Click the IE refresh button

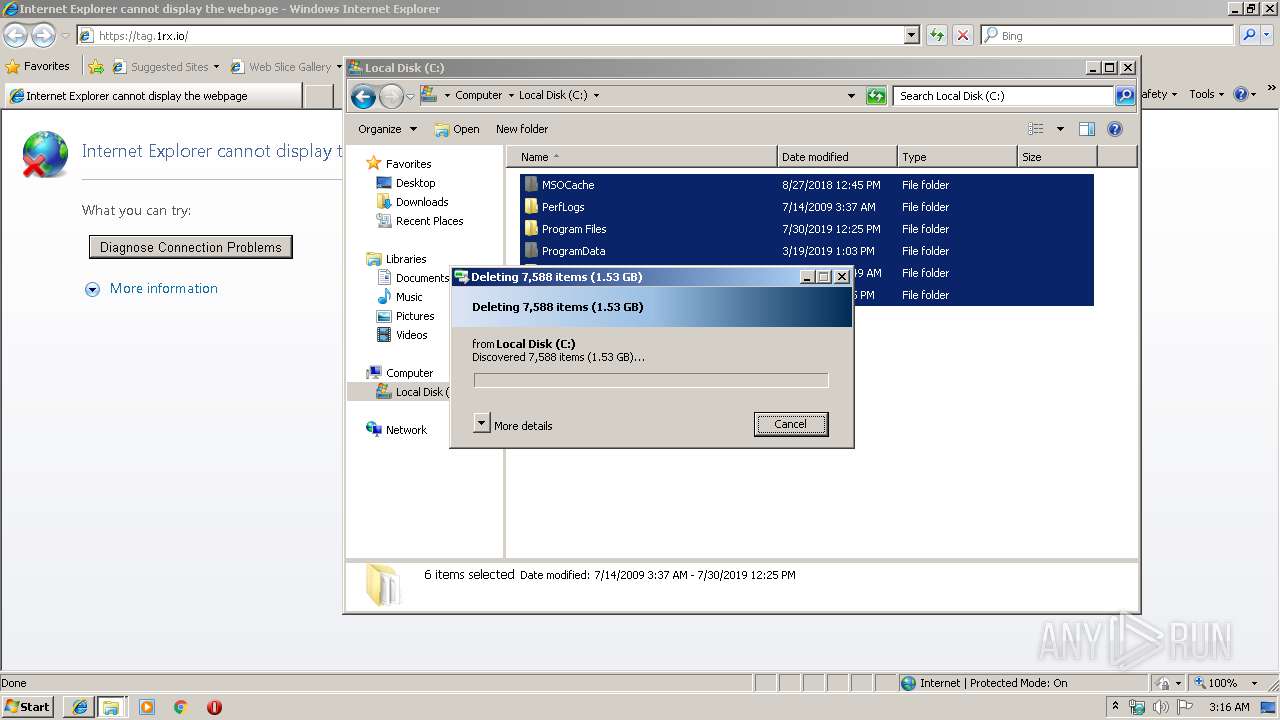(937, 35)
